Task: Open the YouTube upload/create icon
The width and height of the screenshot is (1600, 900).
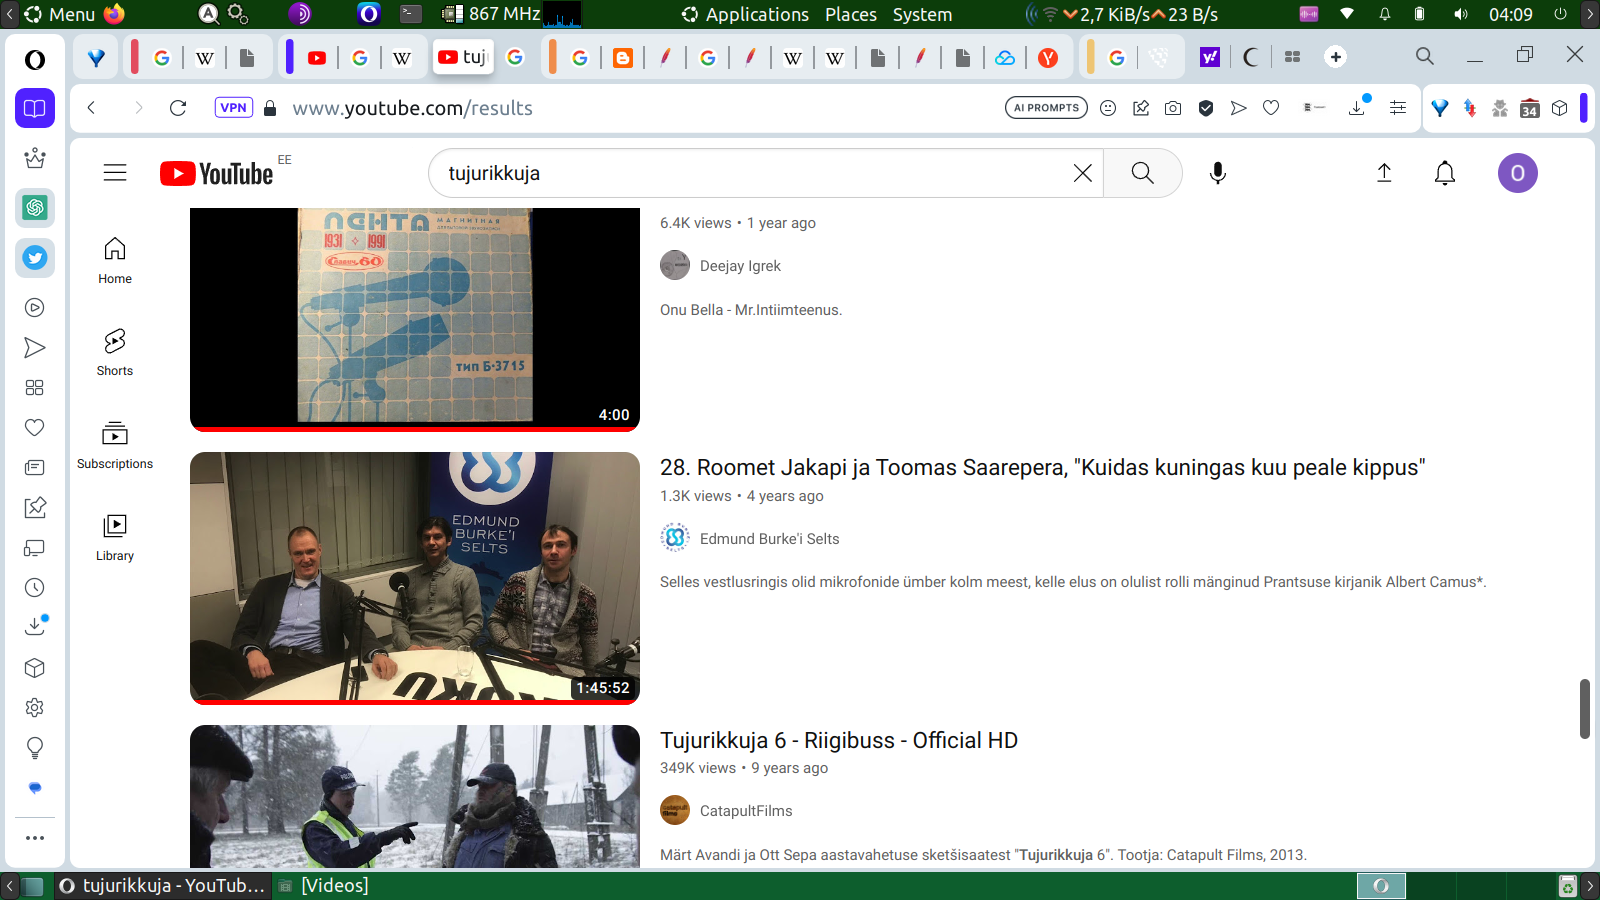Action: tap(1384, 173)
